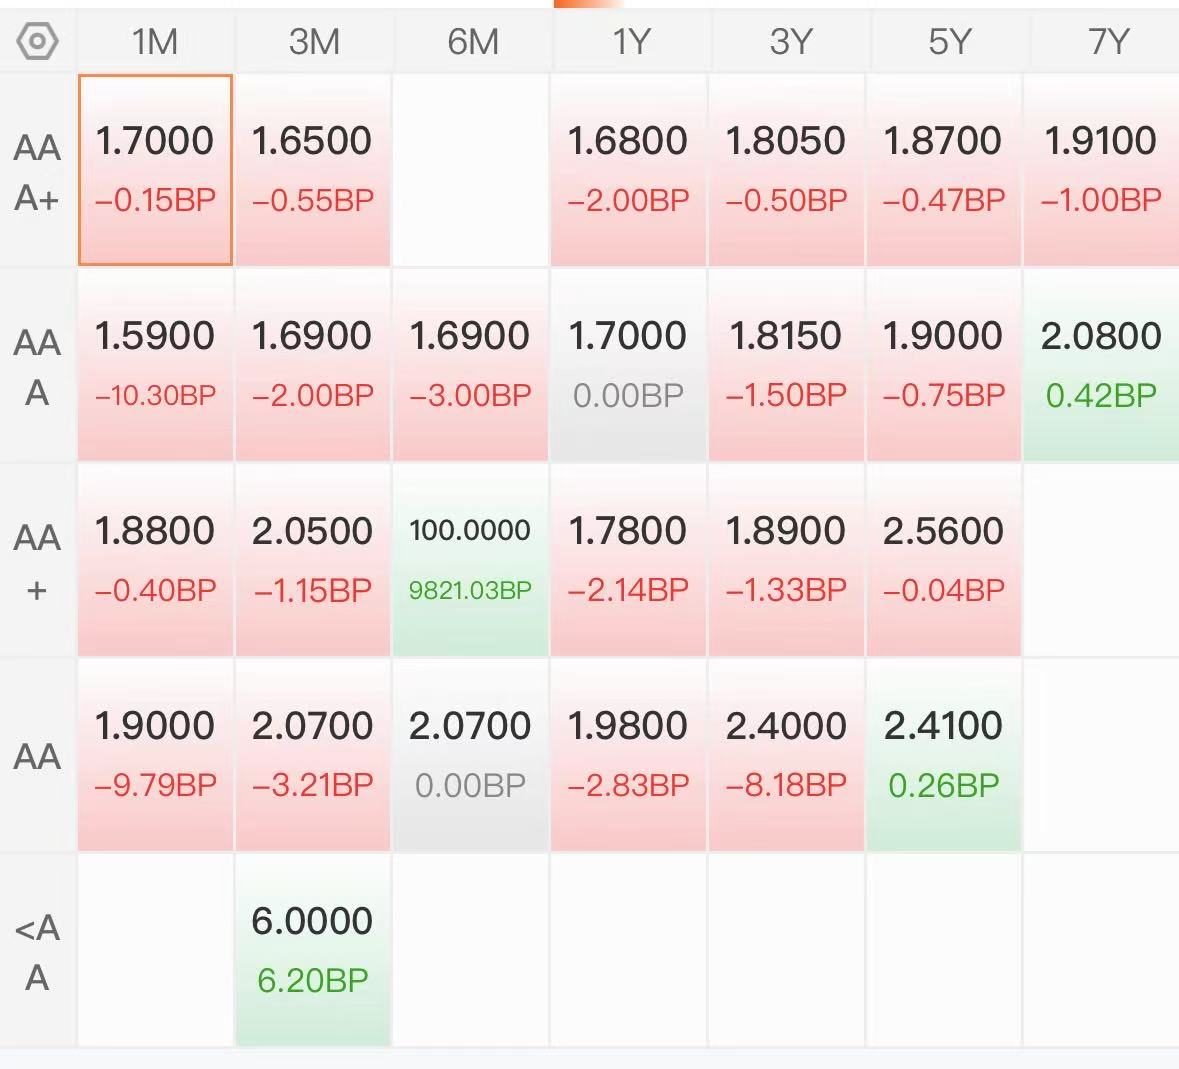
Task: Open the AA+ 6M cell showing 100.0000
Action: click(x=471, y=560)
